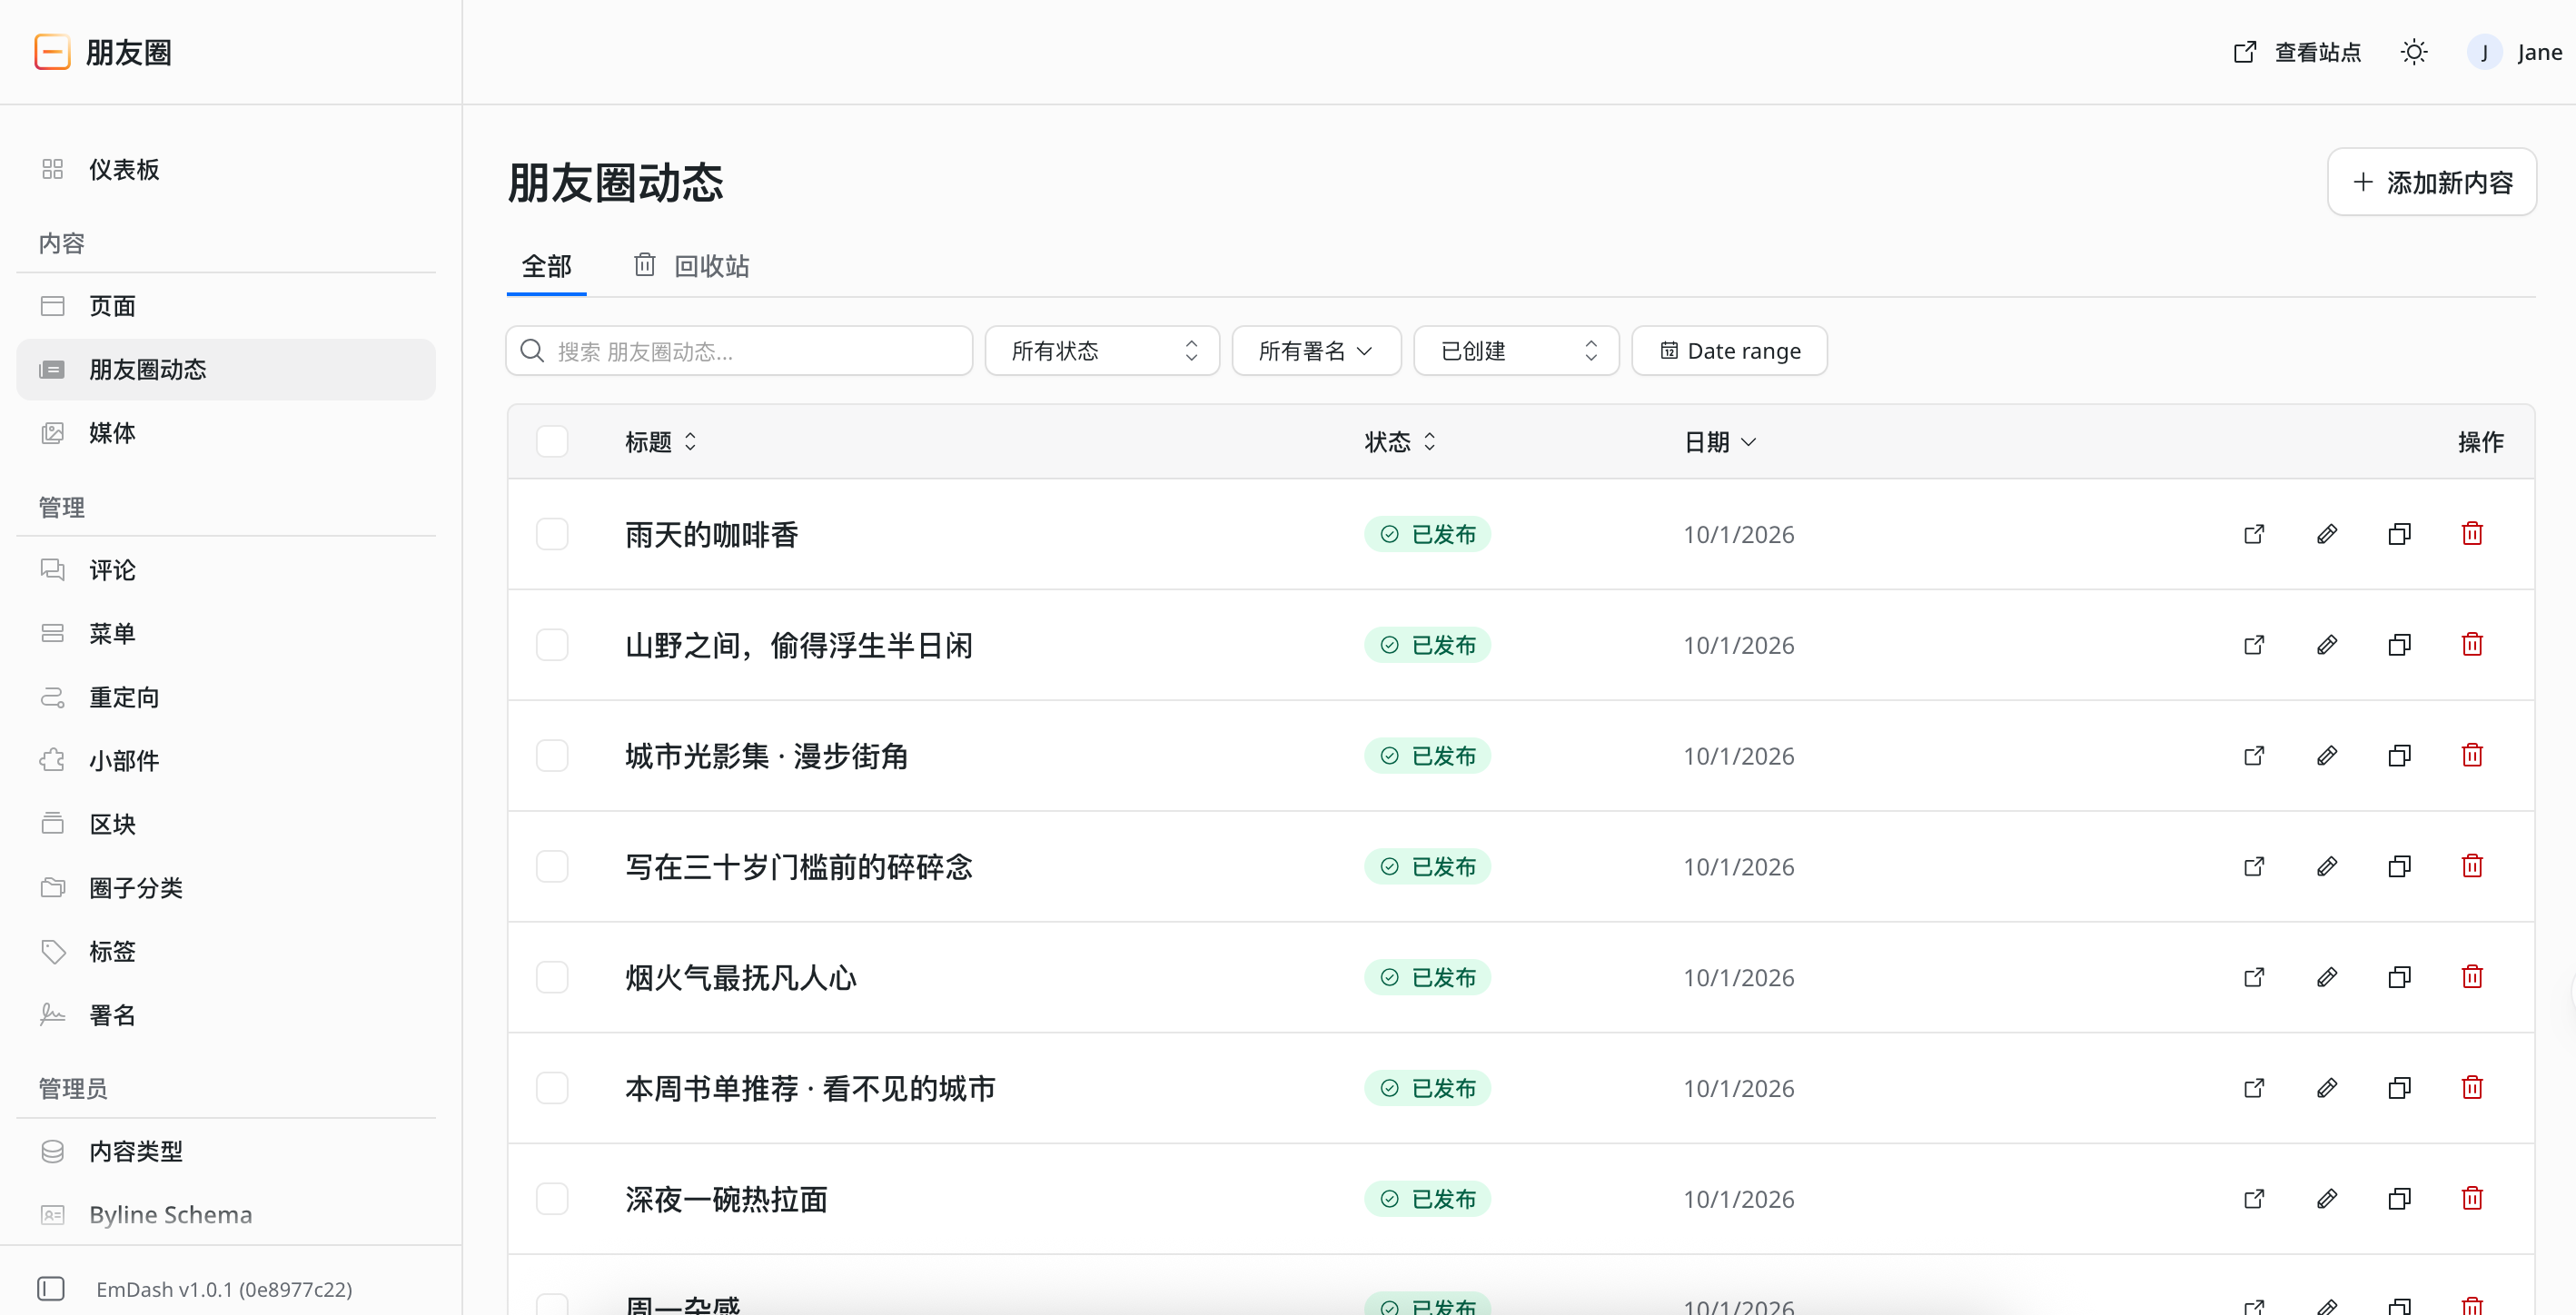Click Jane's avatar icon
This screenshot has width=2576, height=1315.
tap(2484, 52)
